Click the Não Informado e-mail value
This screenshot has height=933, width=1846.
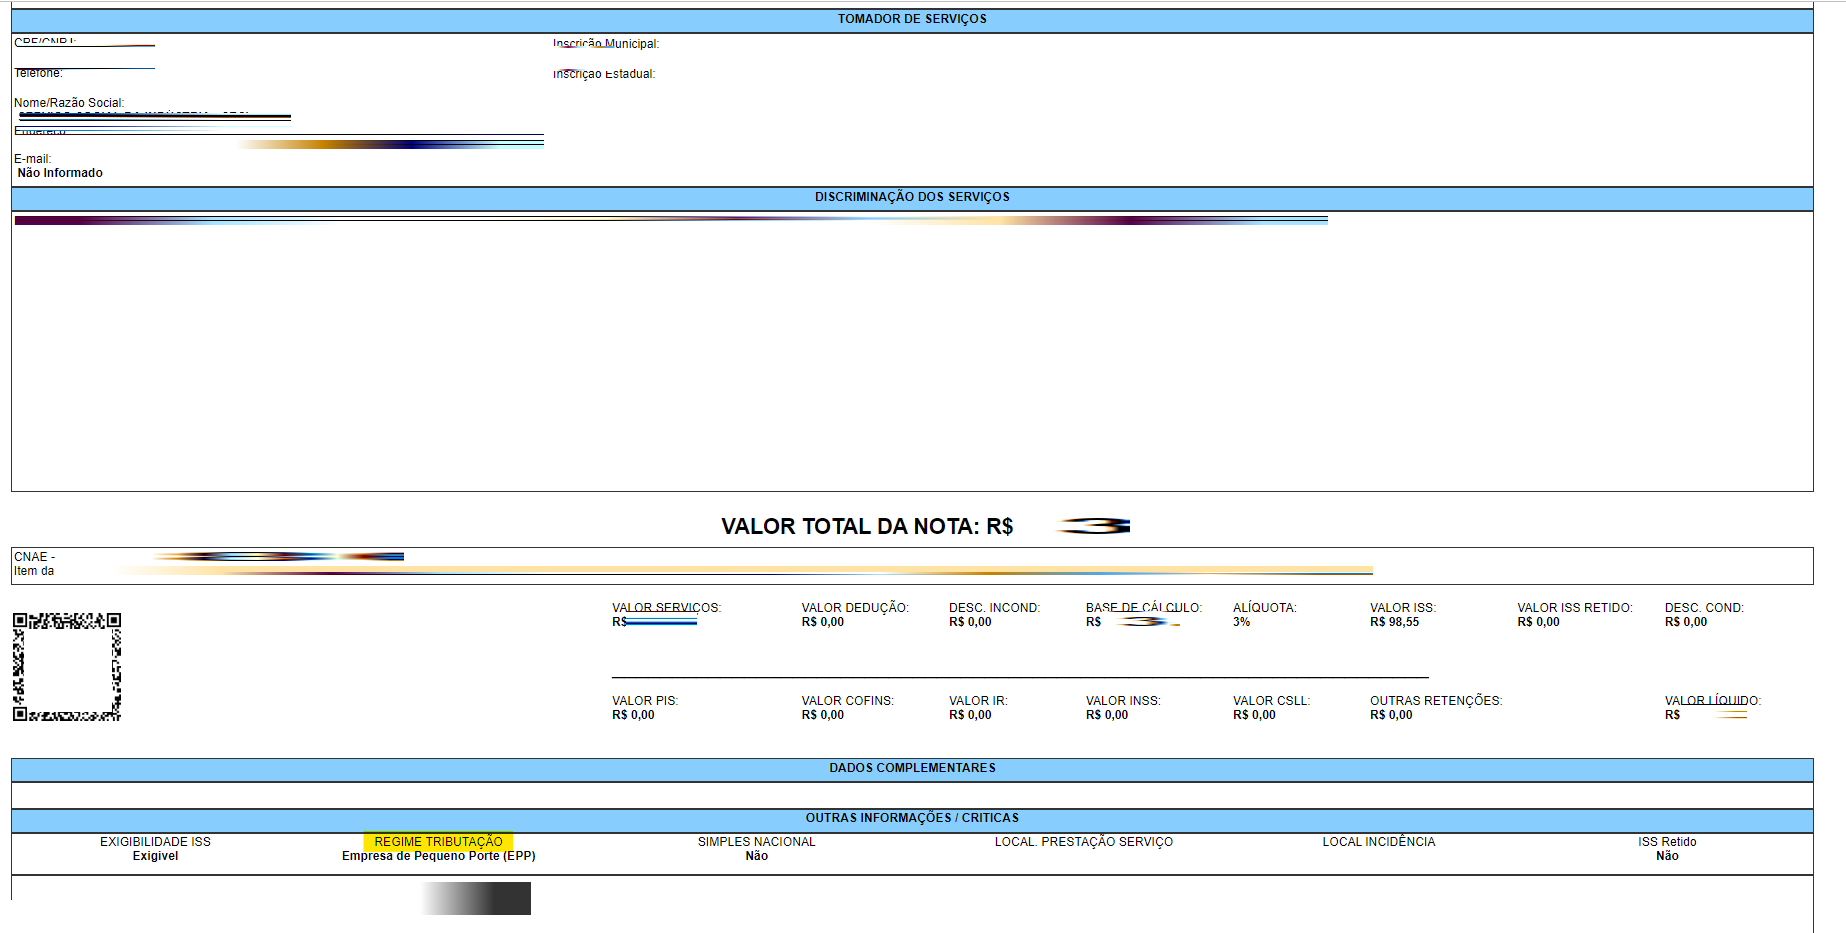[x=60, y=173]
